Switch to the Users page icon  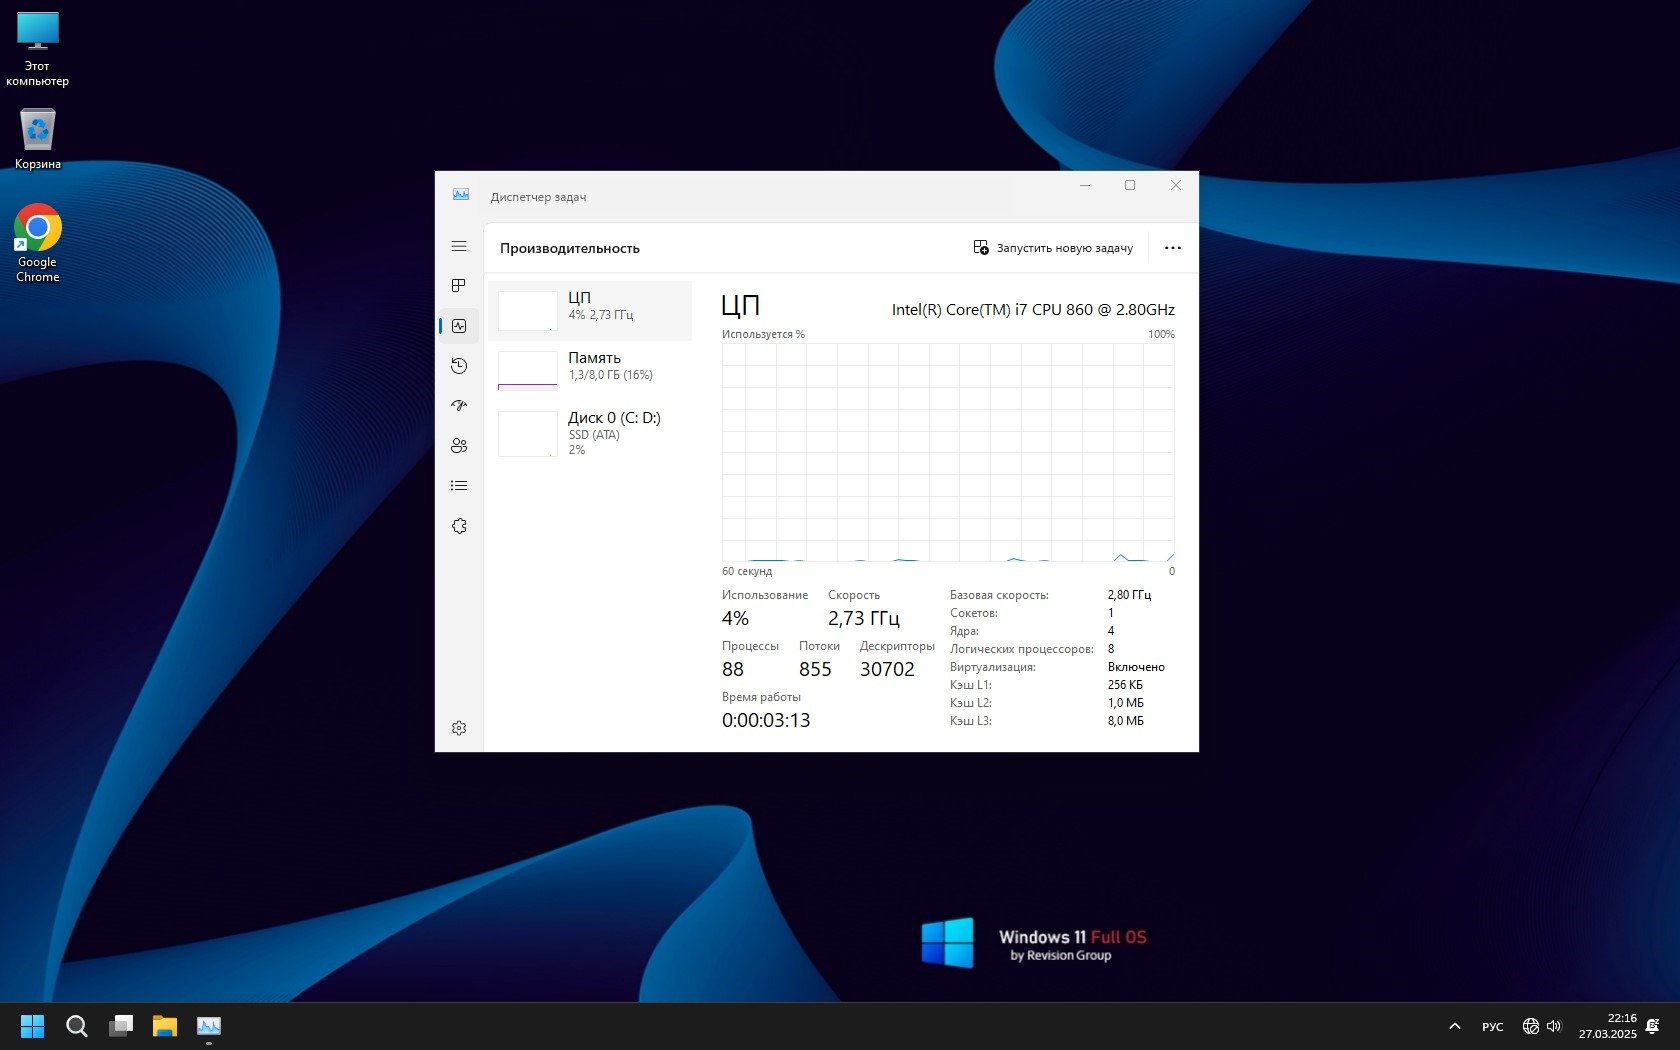[459, 446]
